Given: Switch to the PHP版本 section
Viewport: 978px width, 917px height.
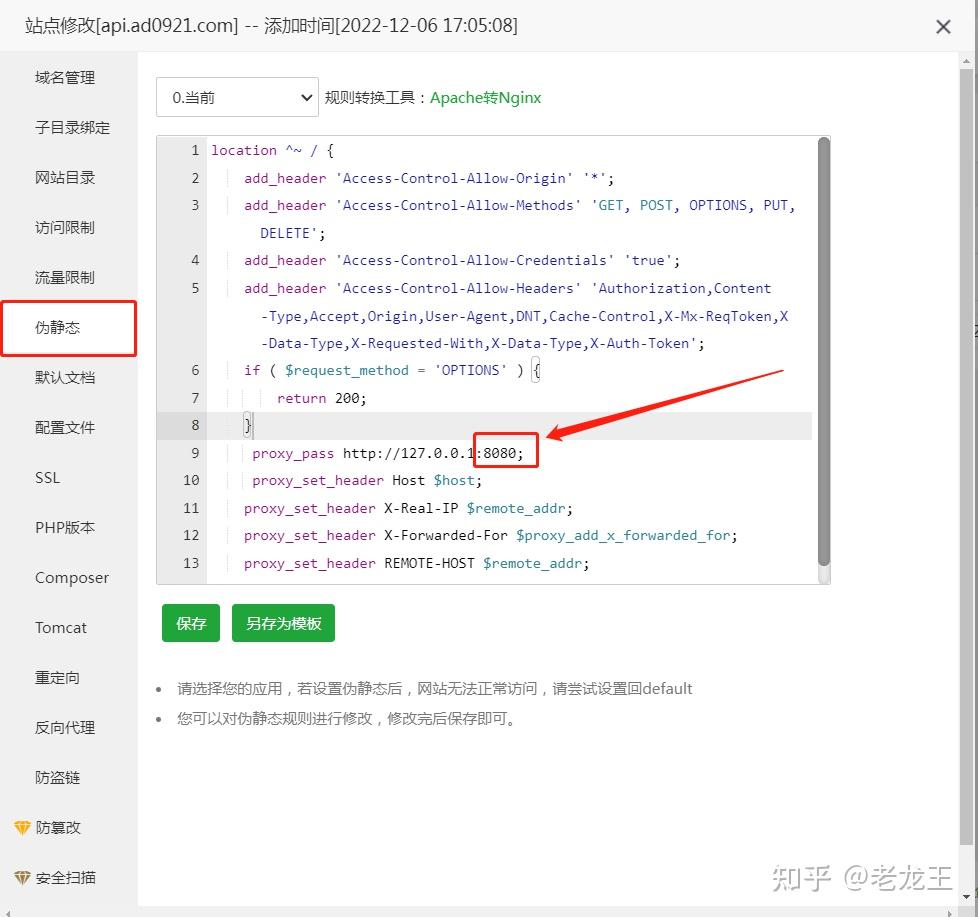Looking at the screenshot, I should (x=62, y=527).
